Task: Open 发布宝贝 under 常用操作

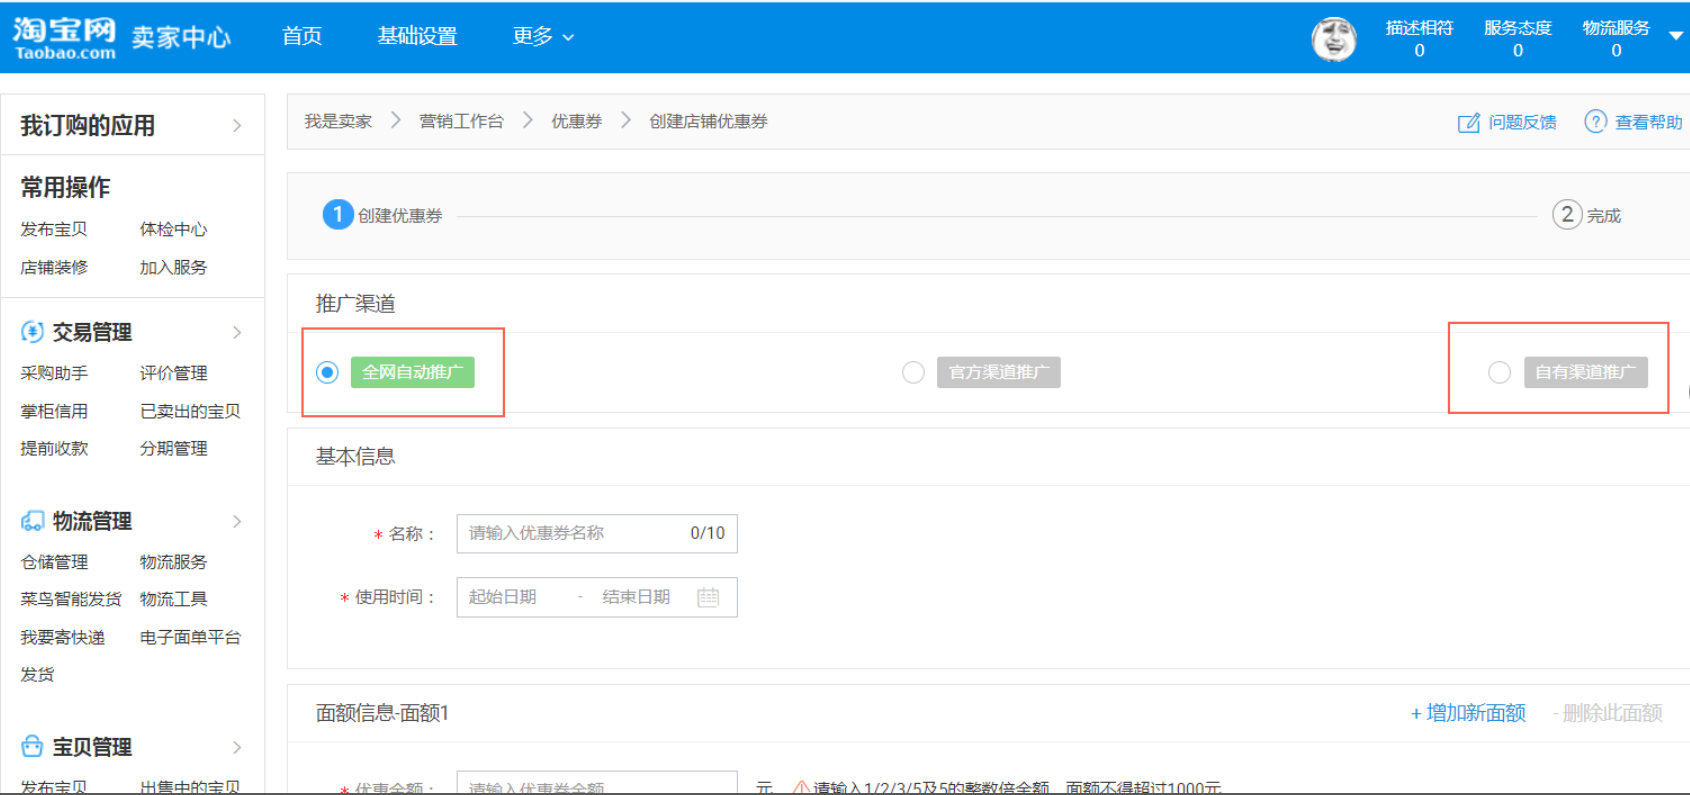Action: [x=54, y=229]
